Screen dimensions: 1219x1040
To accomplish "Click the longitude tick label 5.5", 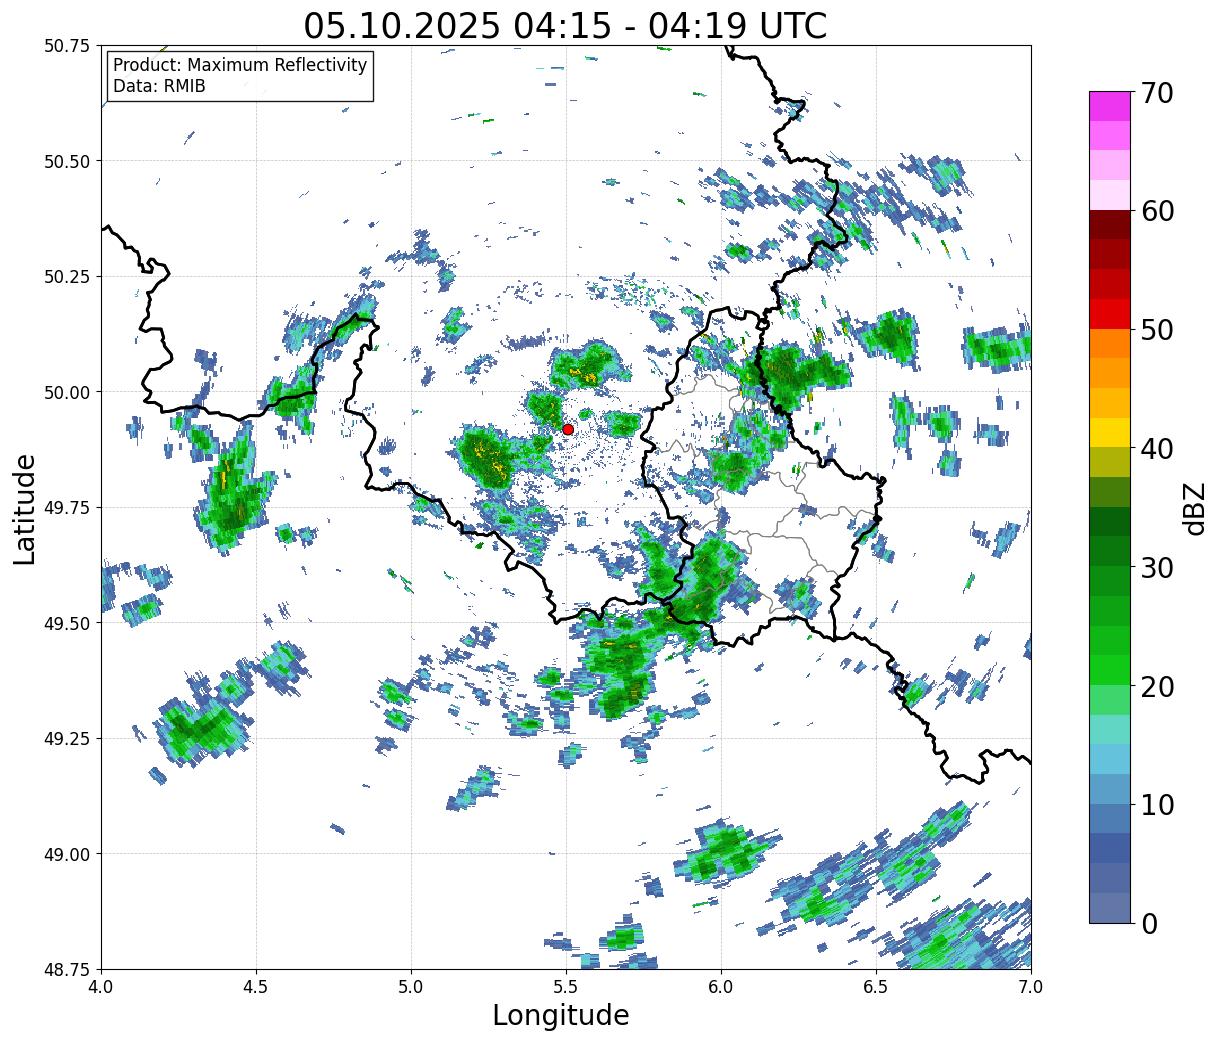I will click(x=566, y=986).
